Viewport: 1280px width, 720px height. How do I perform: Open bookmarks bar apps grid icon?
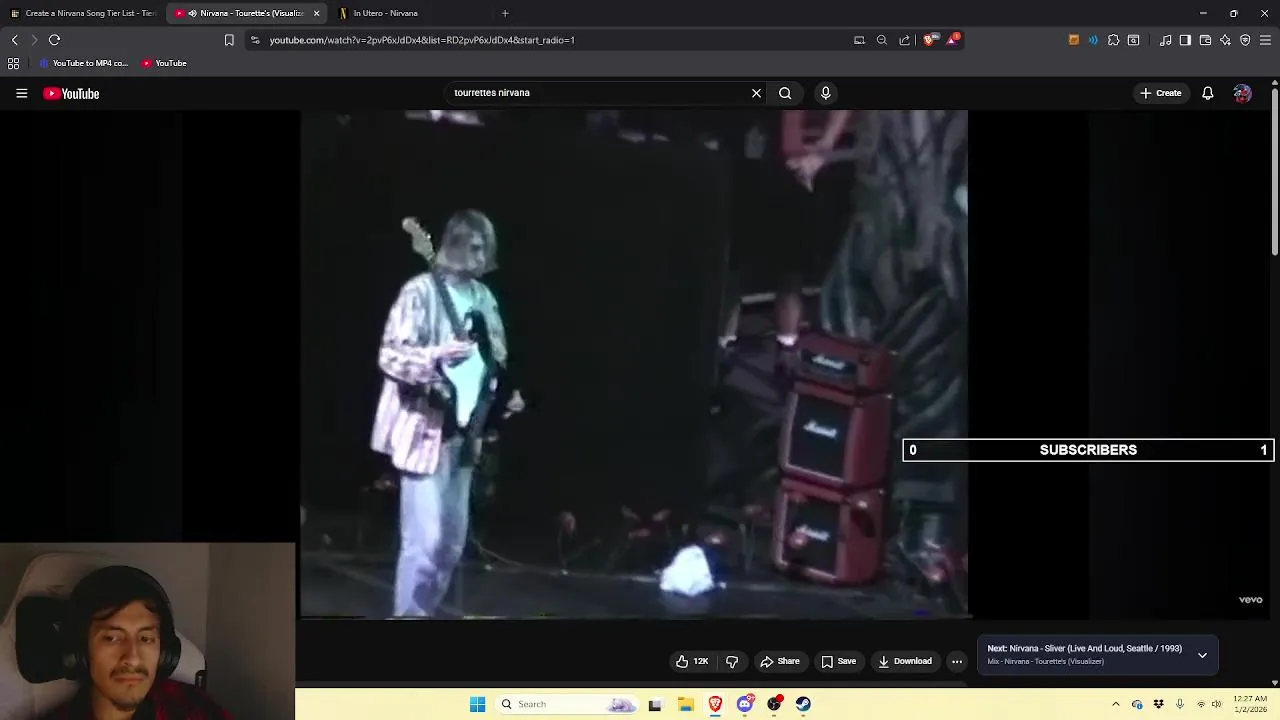click(x=13, y=63)
